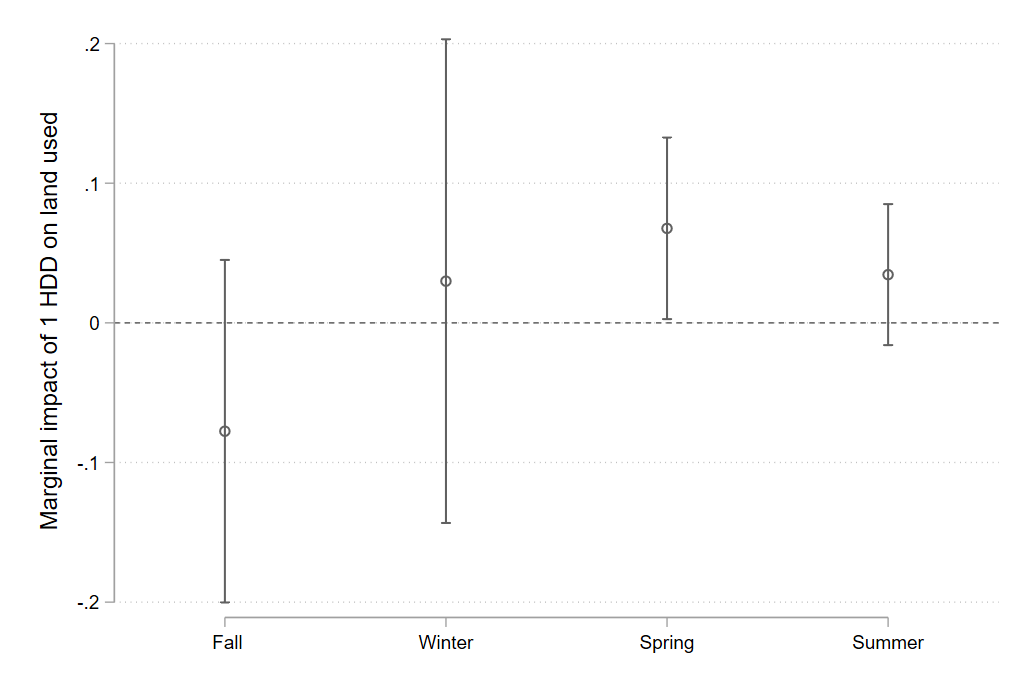The height and width of the screenshot is (682, 1023).
Task: Click the Winter point estimate marker
Action: pyautogui.click(x=446, y=281)
